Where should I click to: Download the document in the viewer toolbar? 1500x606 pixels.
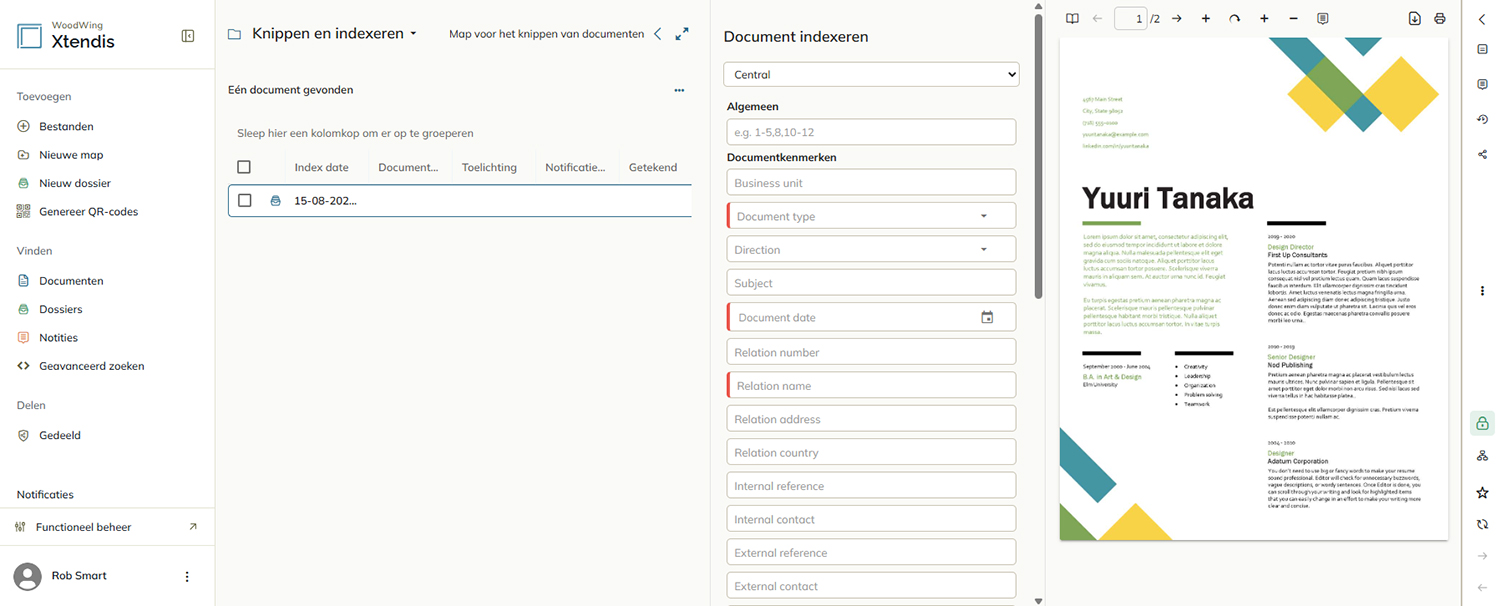1415,18
